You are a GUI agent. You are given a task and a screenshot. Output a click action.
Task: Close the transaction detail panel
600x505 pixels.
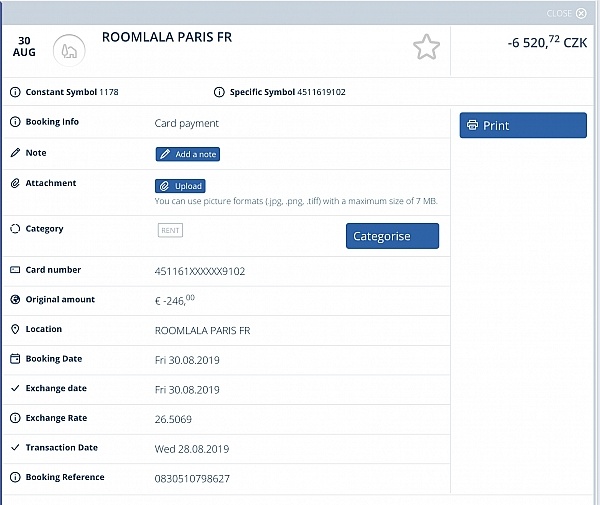pyautogui.click(x=566, y=13)
